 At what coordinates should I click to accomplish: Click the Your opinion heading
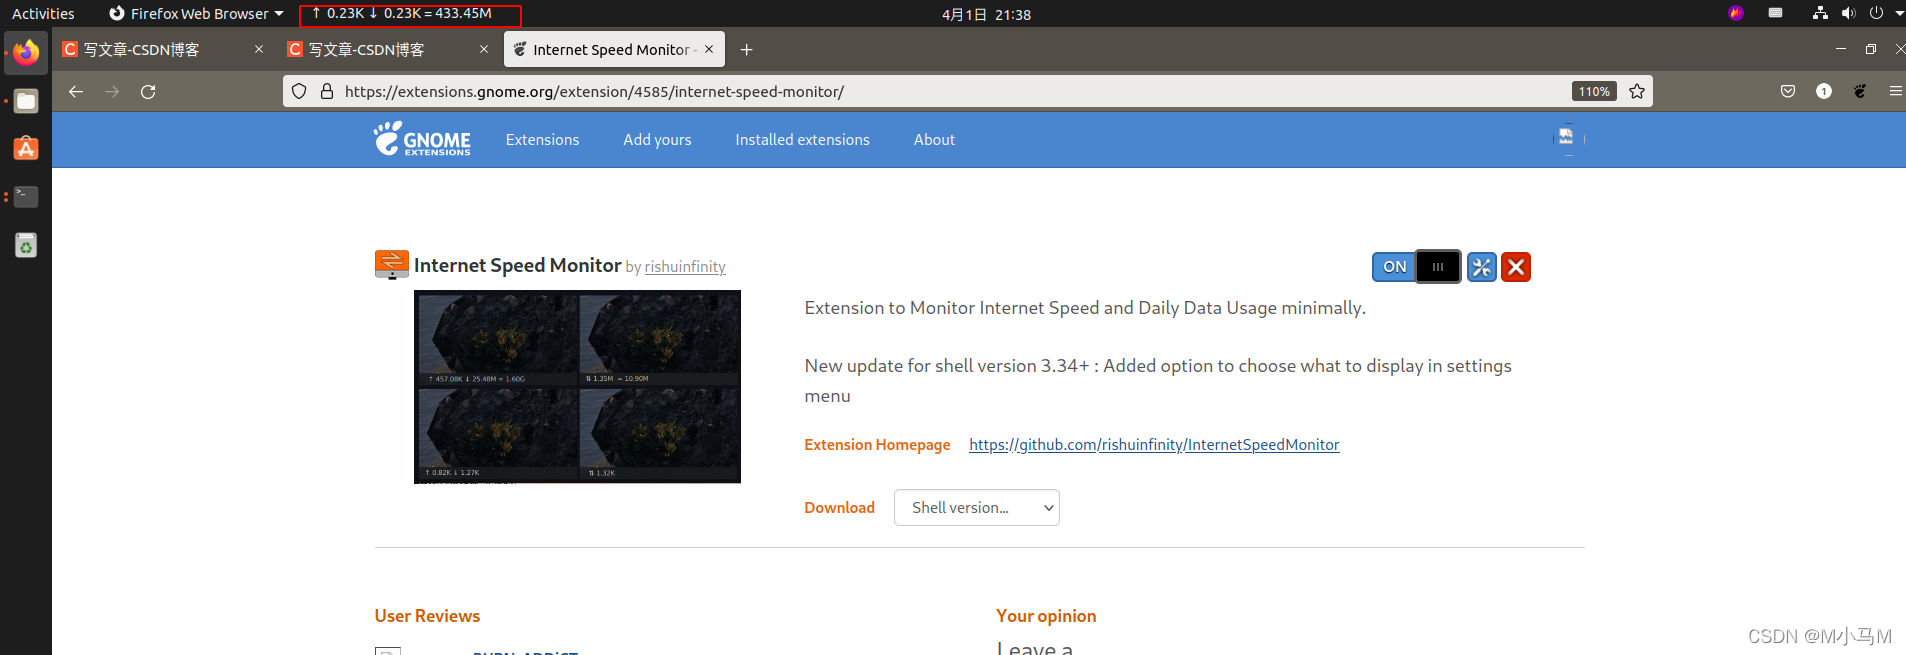(x=1046, y=616)
